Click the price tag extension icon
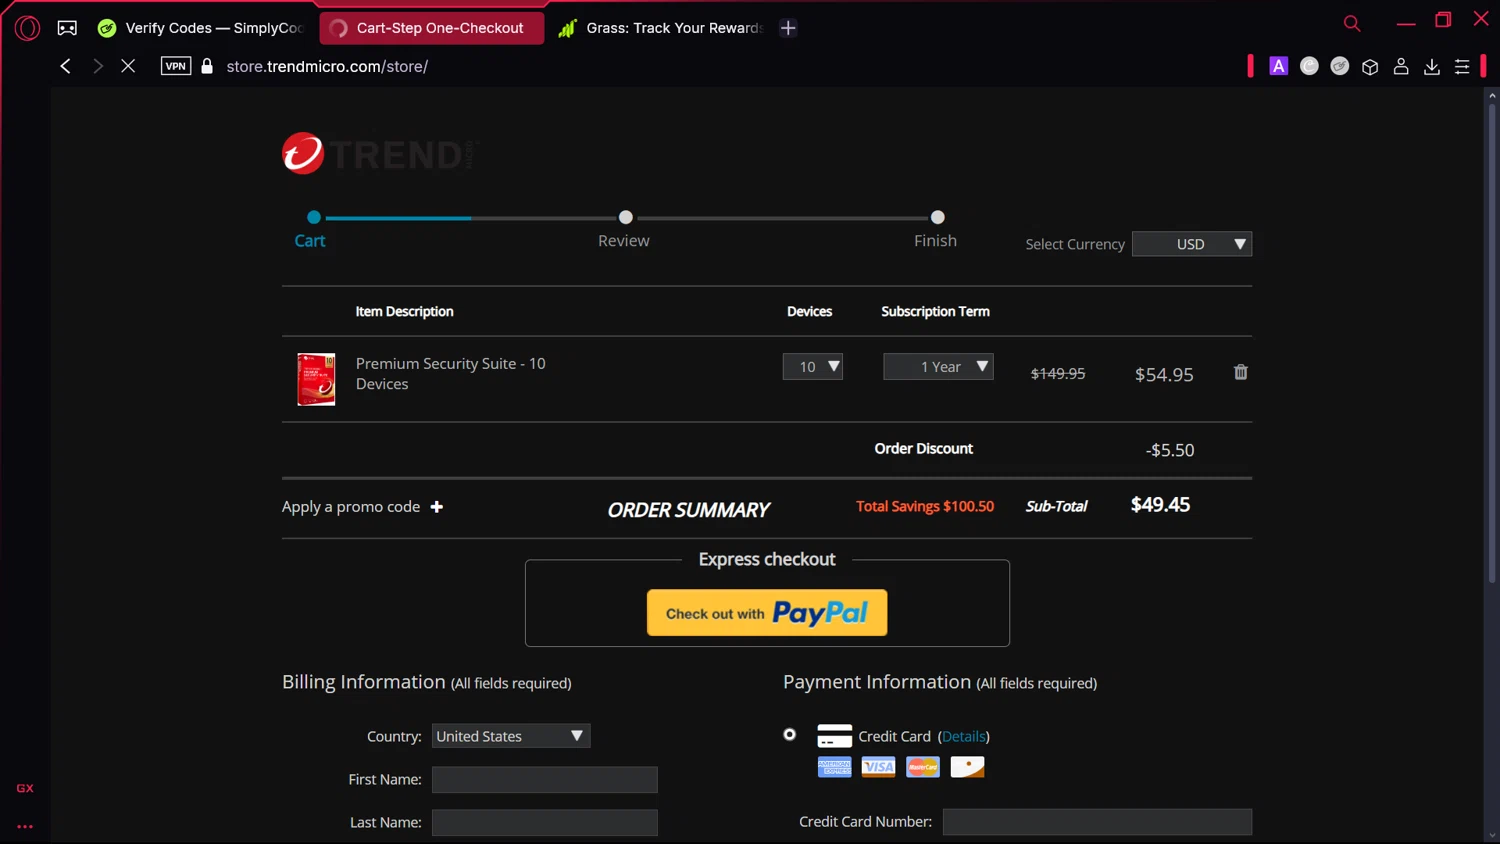Image resolution: width=1500 pixels, height=844 pixels. pos(1340,66)
